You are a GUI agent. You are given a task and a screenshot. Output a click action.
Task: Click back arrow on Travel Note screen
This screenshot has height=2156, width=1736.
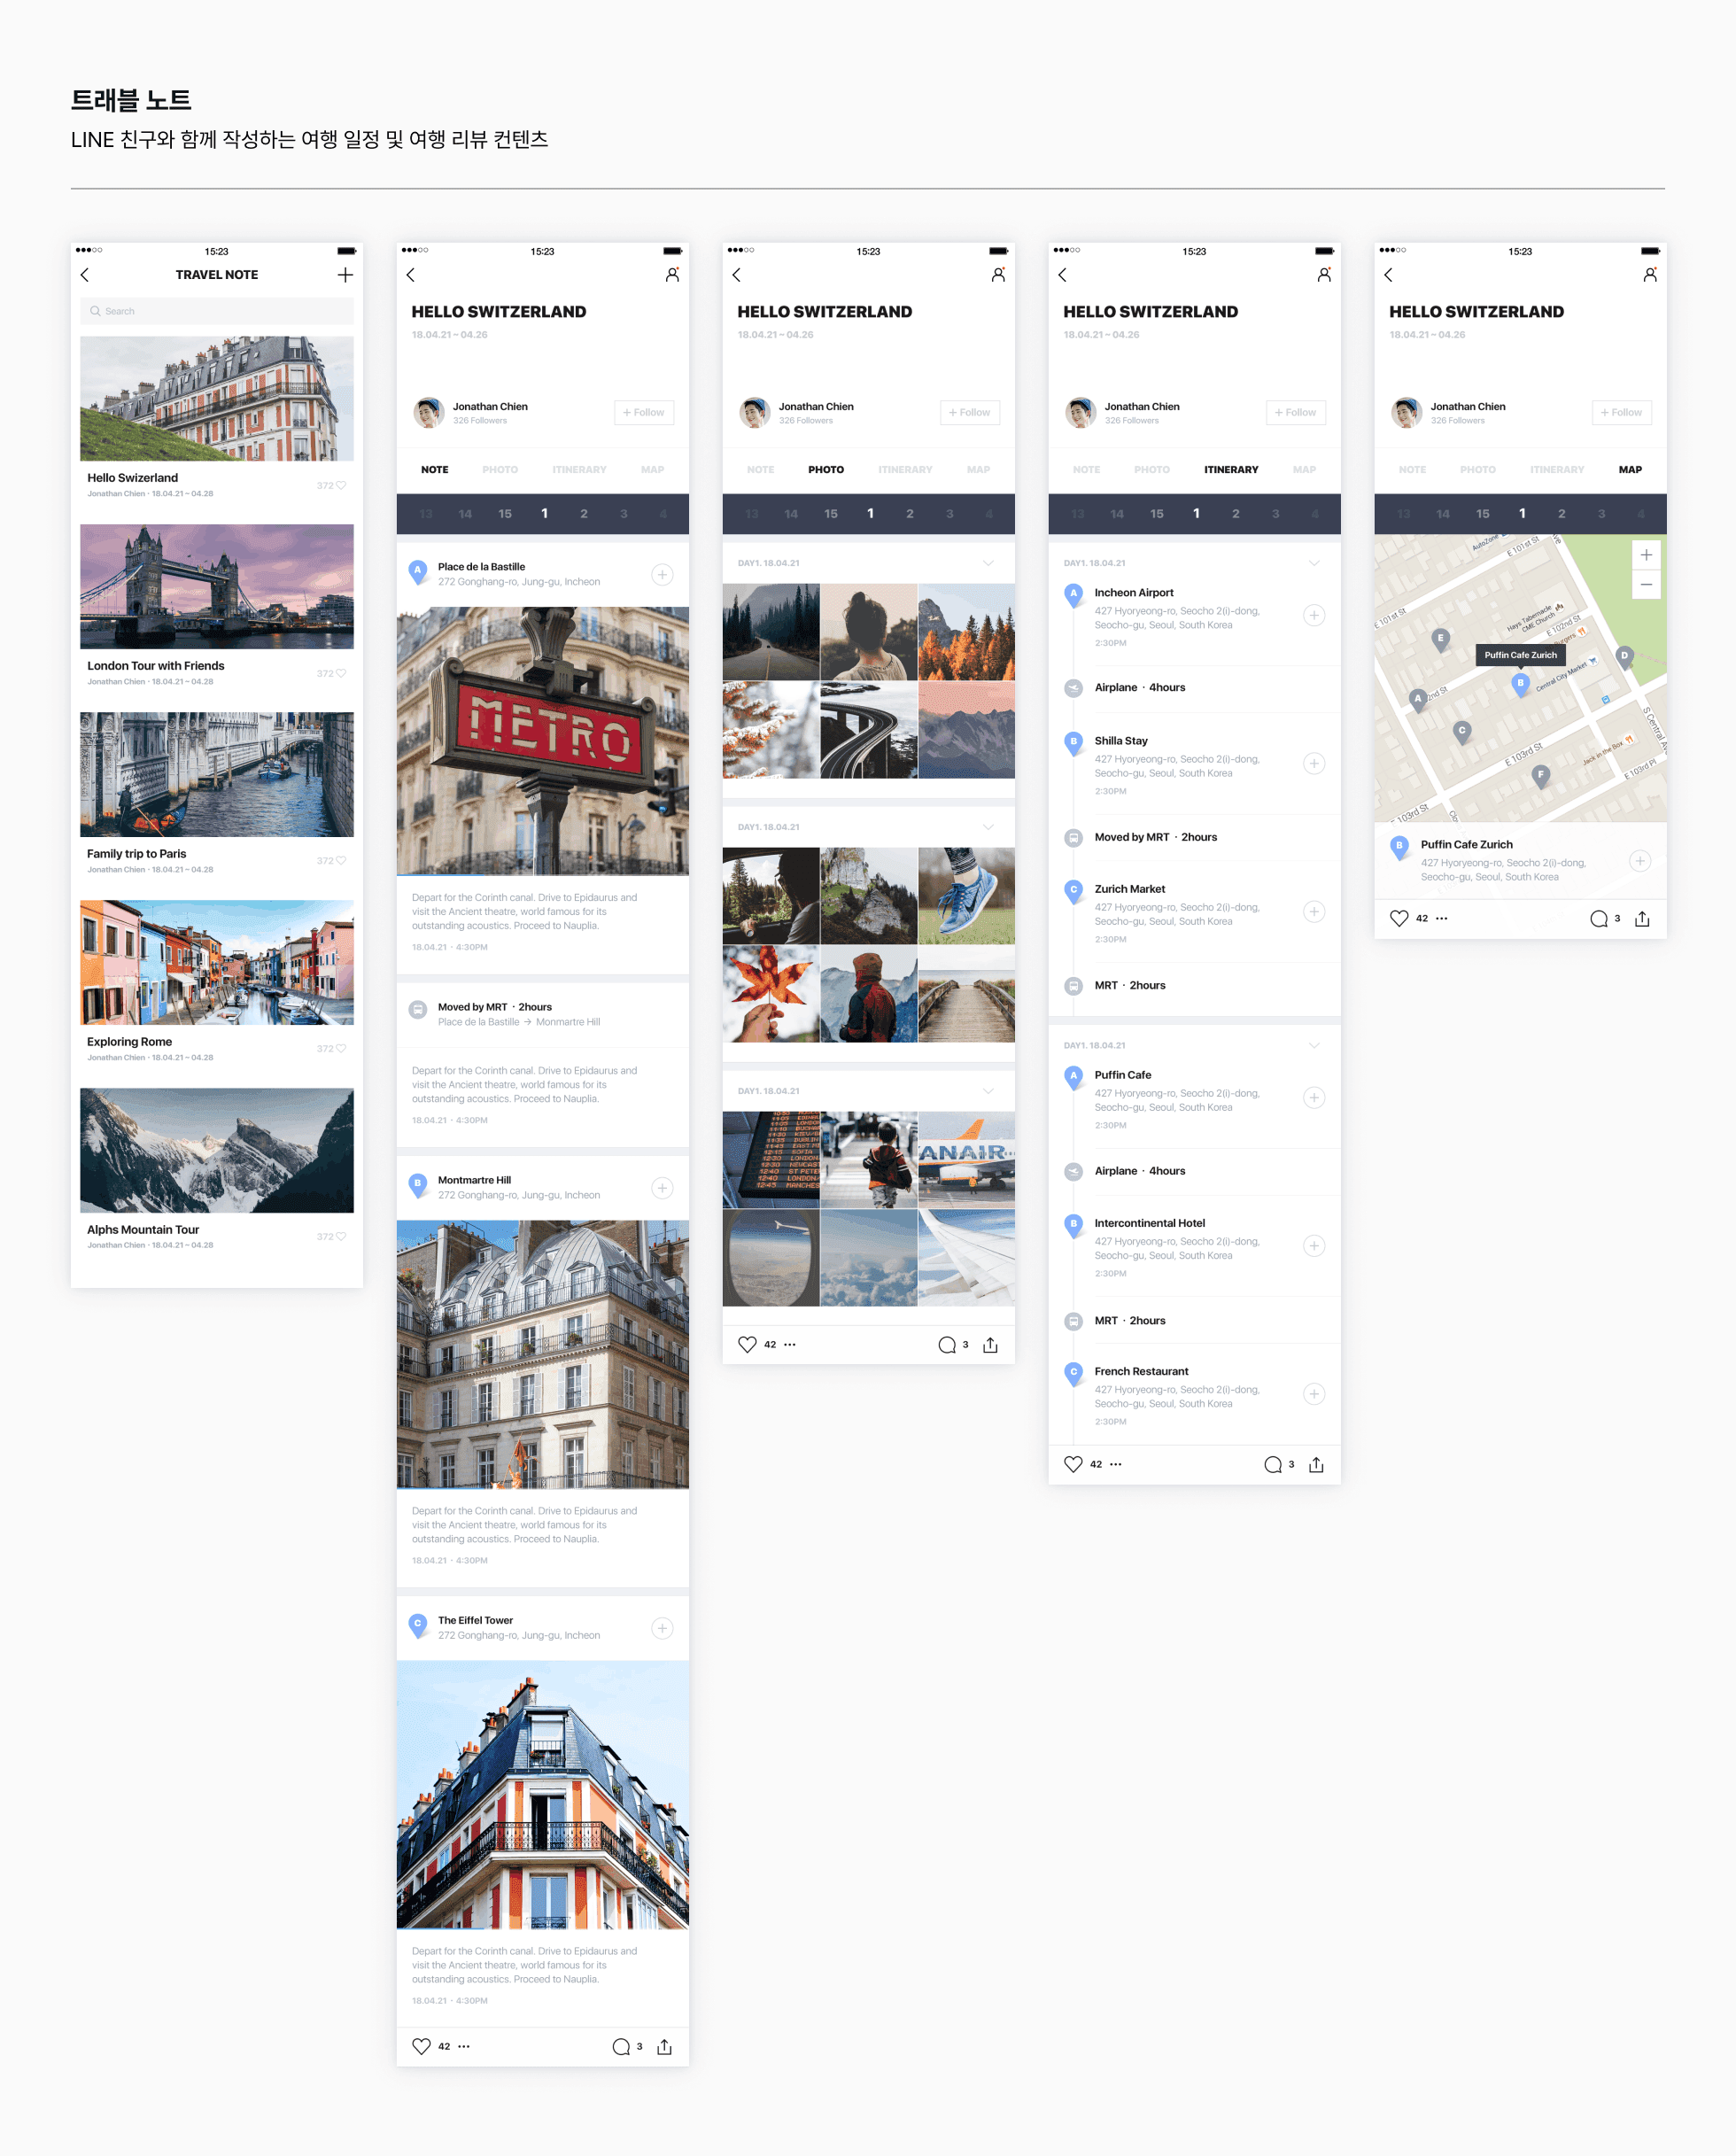pyautogui.click(x=85, y=275)
